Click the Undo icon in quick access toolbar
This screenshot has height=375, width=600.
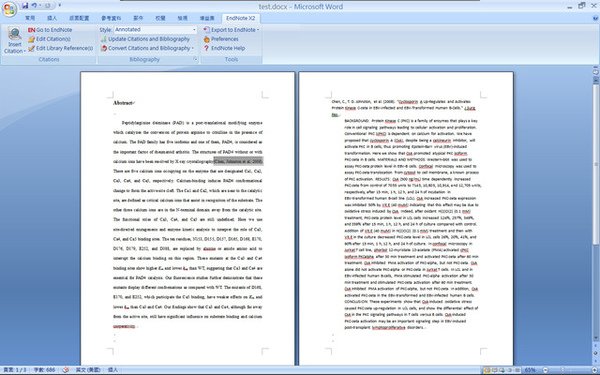pos(34,5)
